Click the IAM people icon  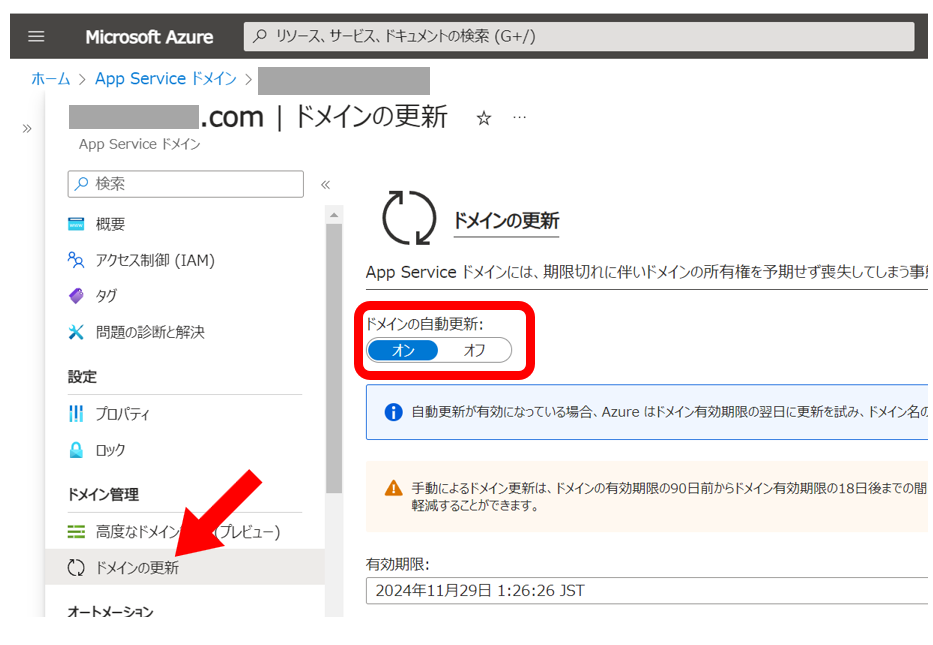tap(76, 260)
